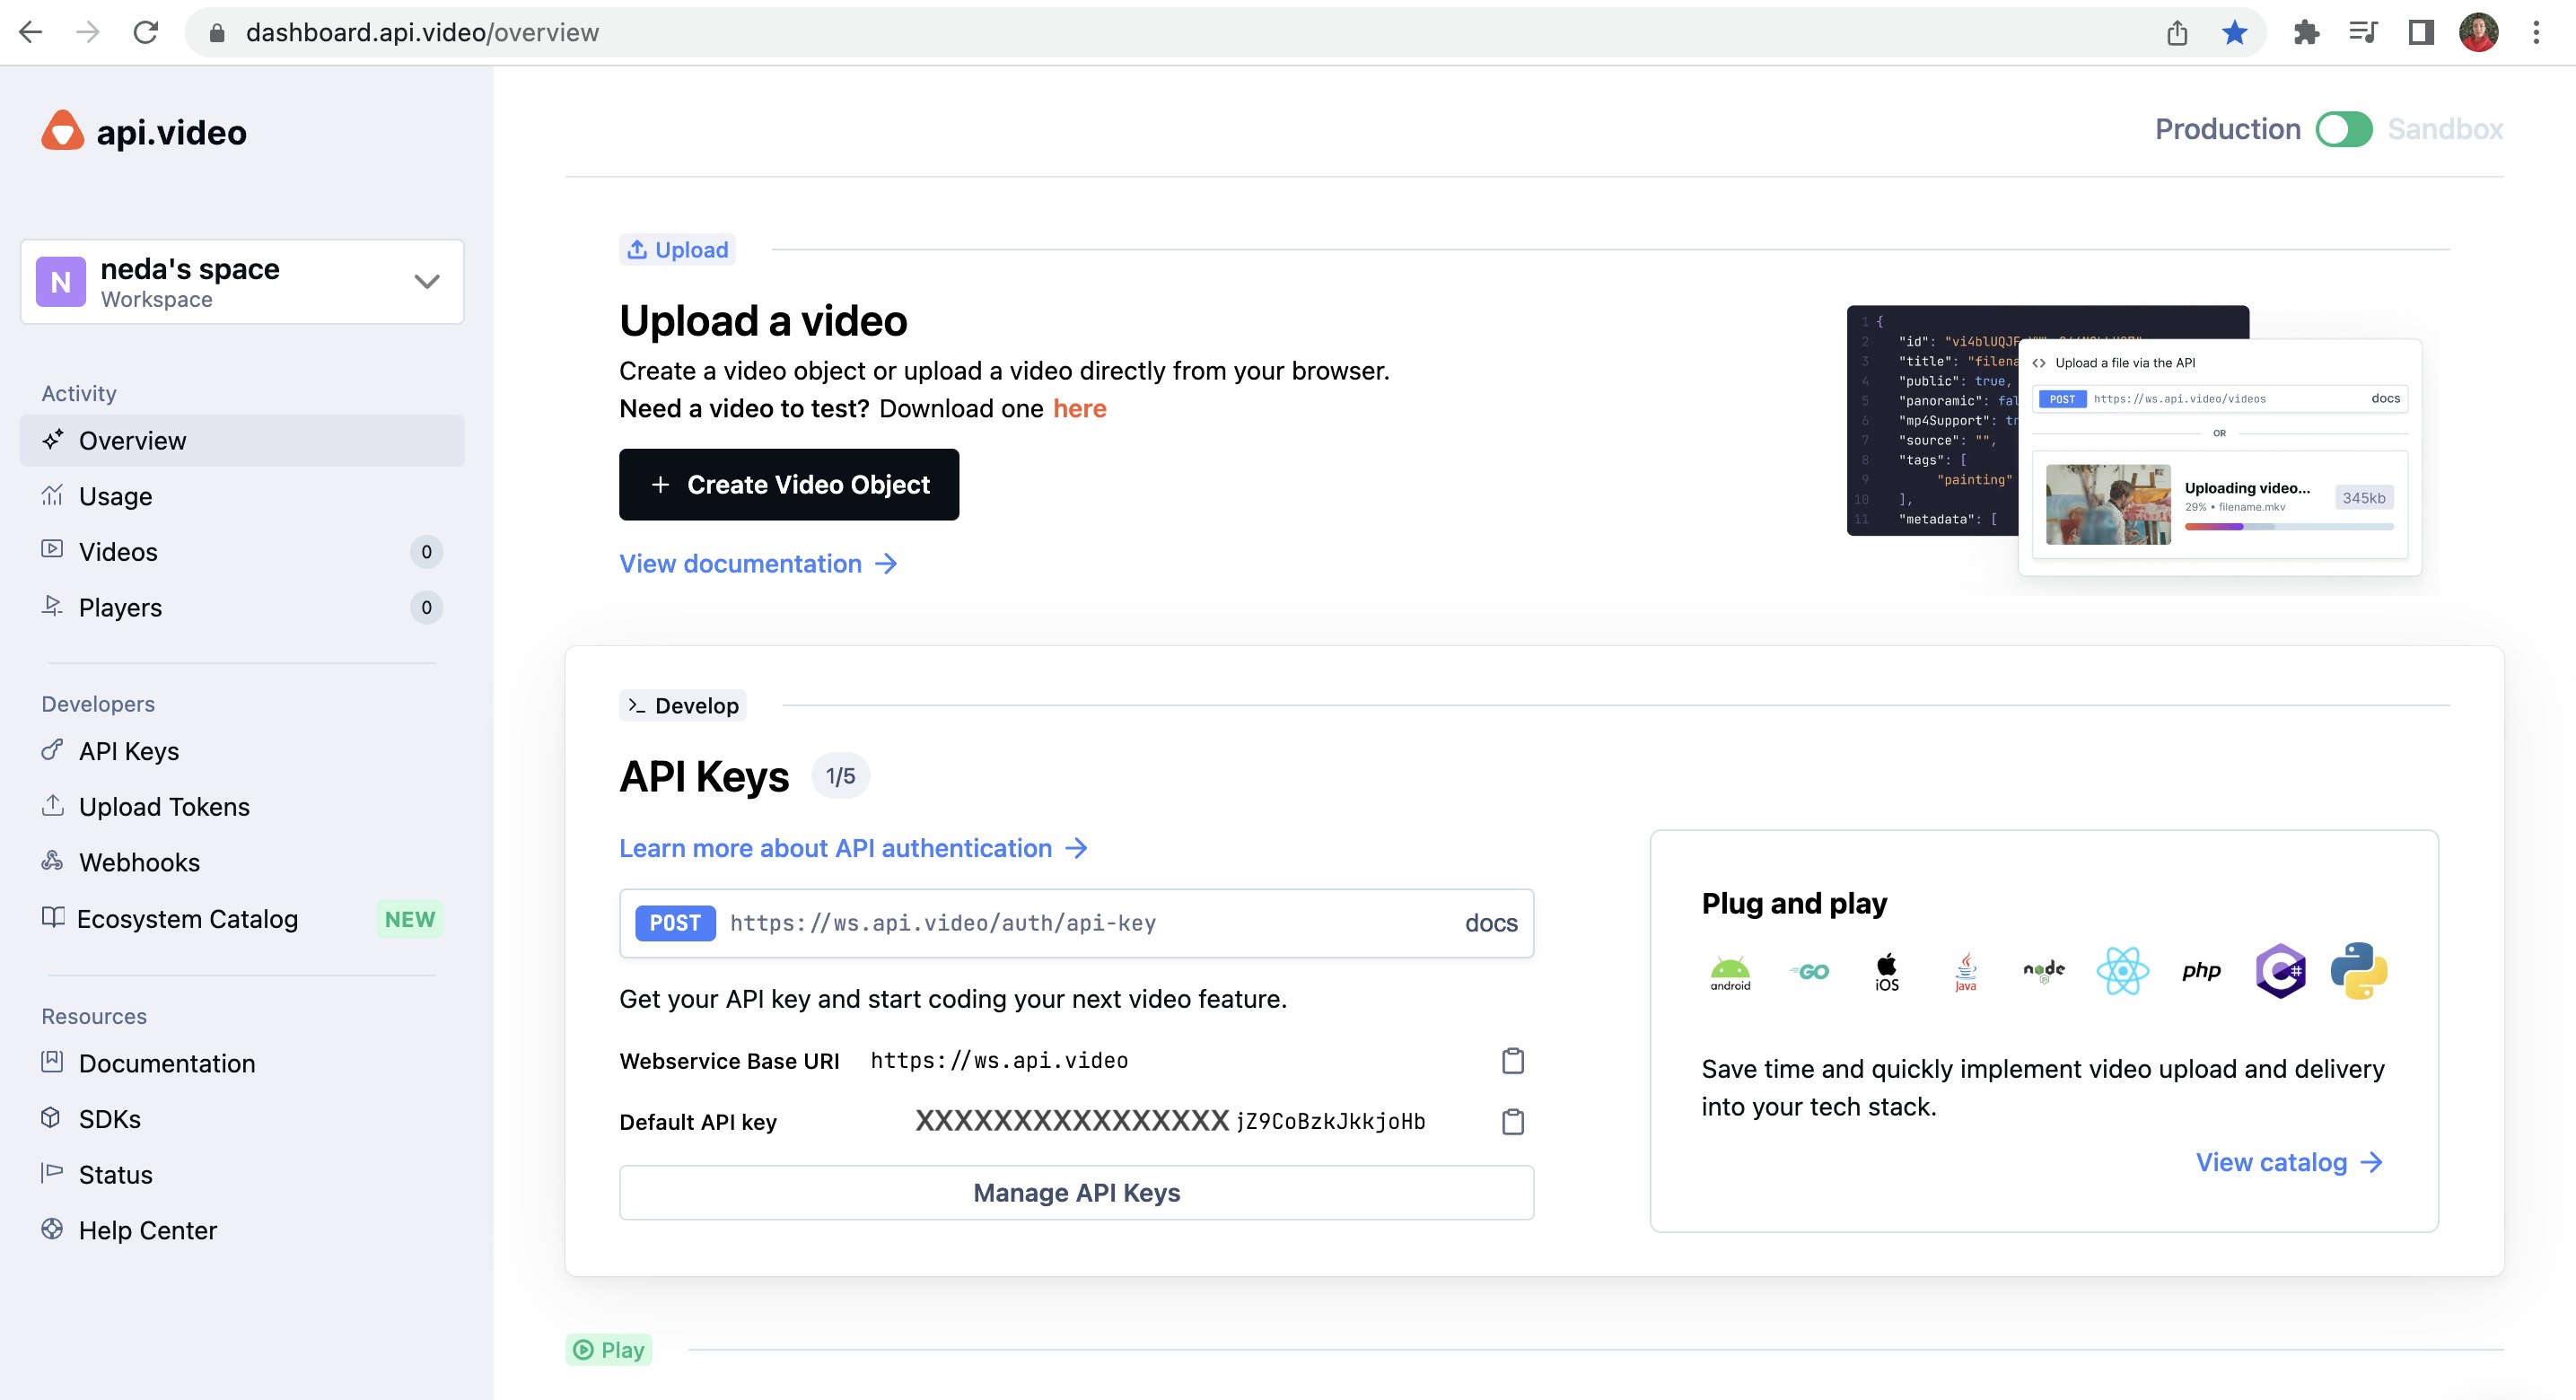Check the Status page
This screenshot has width=2576, height=1400.
coord(115,1175)
